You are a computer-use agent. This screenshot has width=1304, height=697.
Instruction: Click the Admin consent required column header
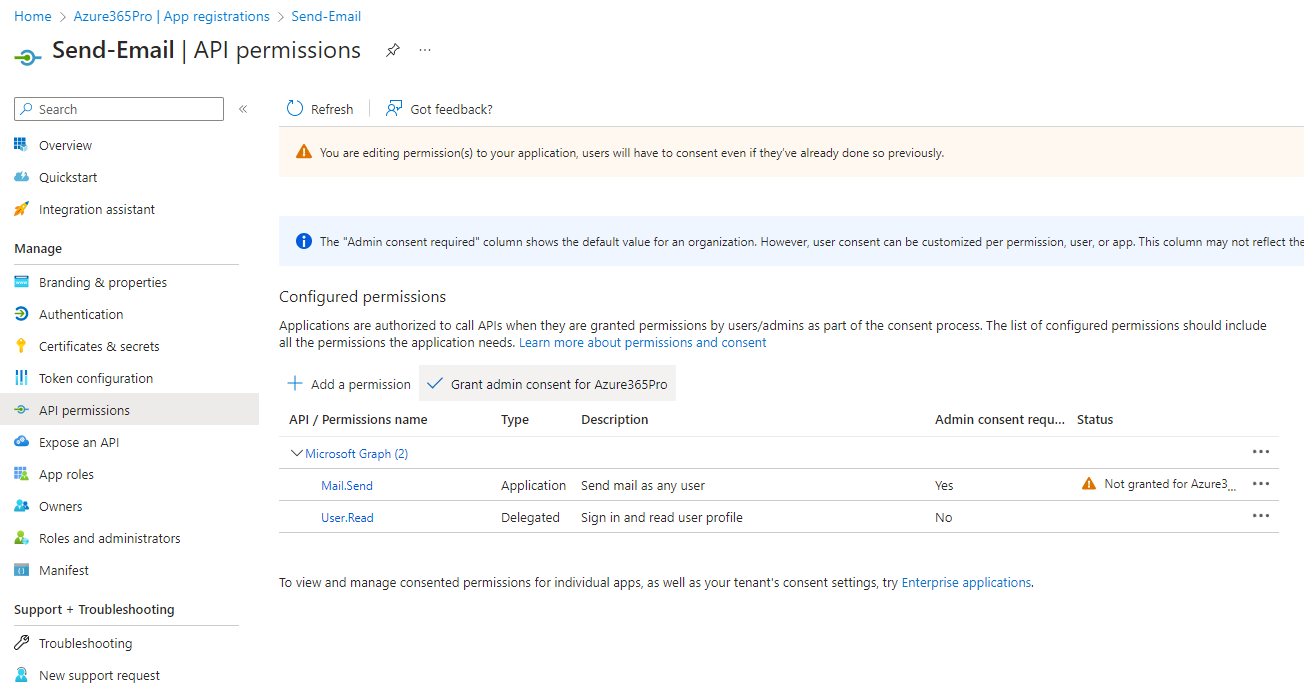(x=1000, y=419)
